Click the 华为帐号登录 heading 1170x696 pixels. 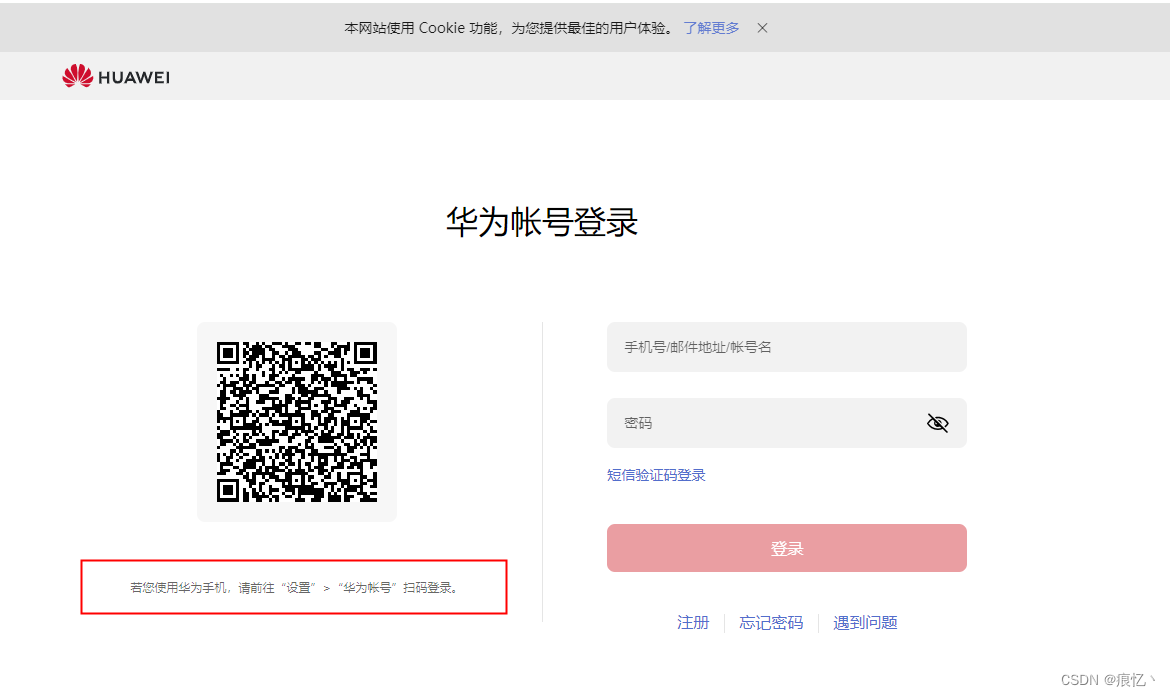pos(542,222)
